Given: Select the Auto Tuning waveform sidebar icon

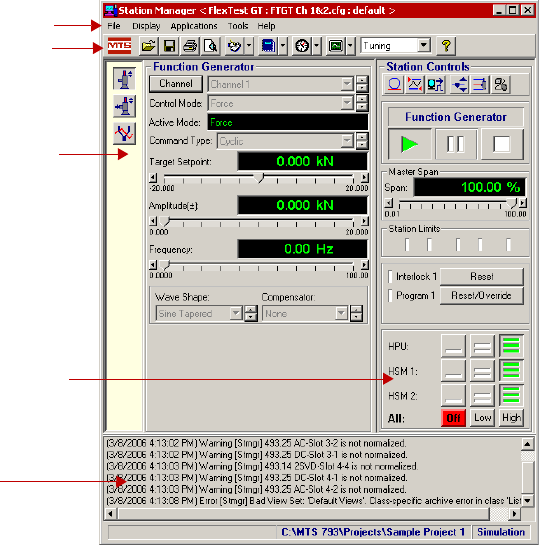Looking at the screenshot, I should pos(124,133).
